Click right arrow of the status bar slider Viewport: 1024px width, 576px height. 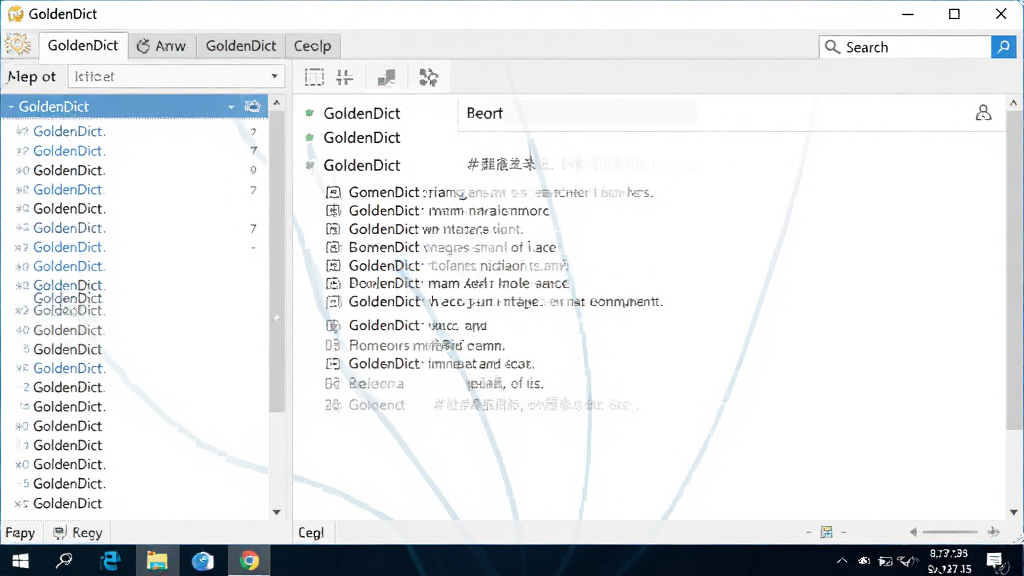point(993,532)
